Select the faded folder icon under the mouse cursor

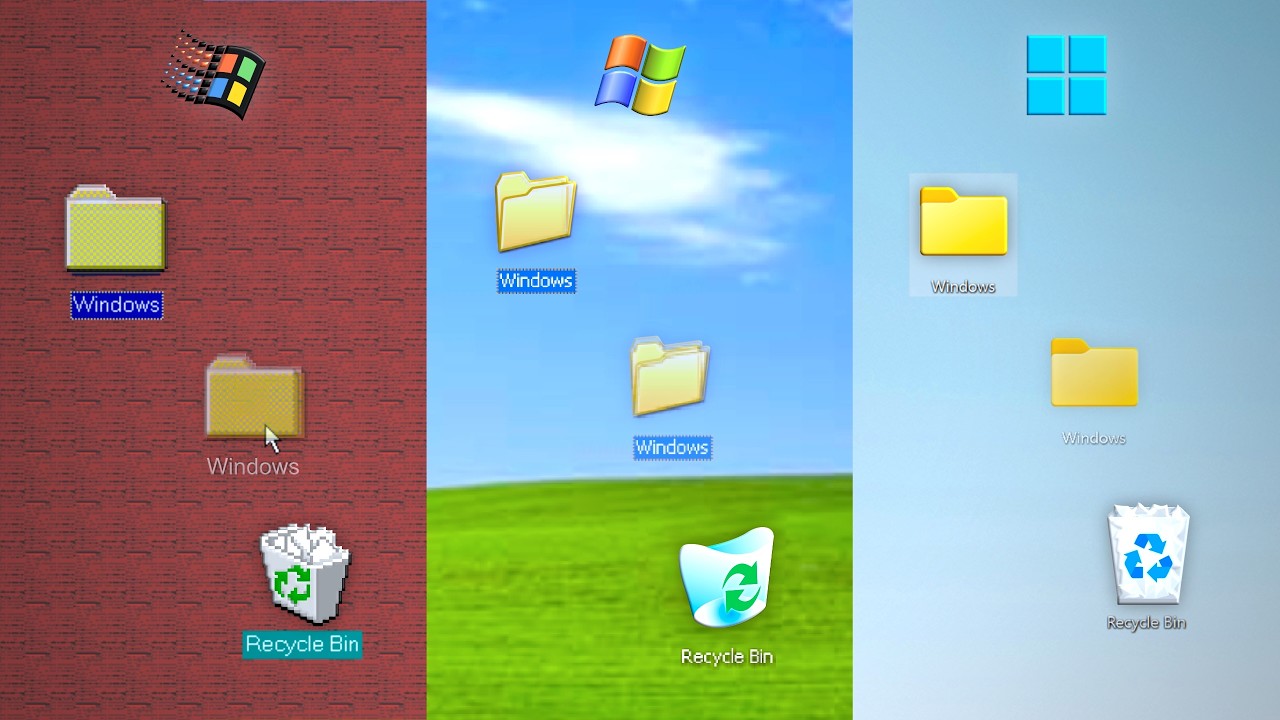[x=254, y=397]
